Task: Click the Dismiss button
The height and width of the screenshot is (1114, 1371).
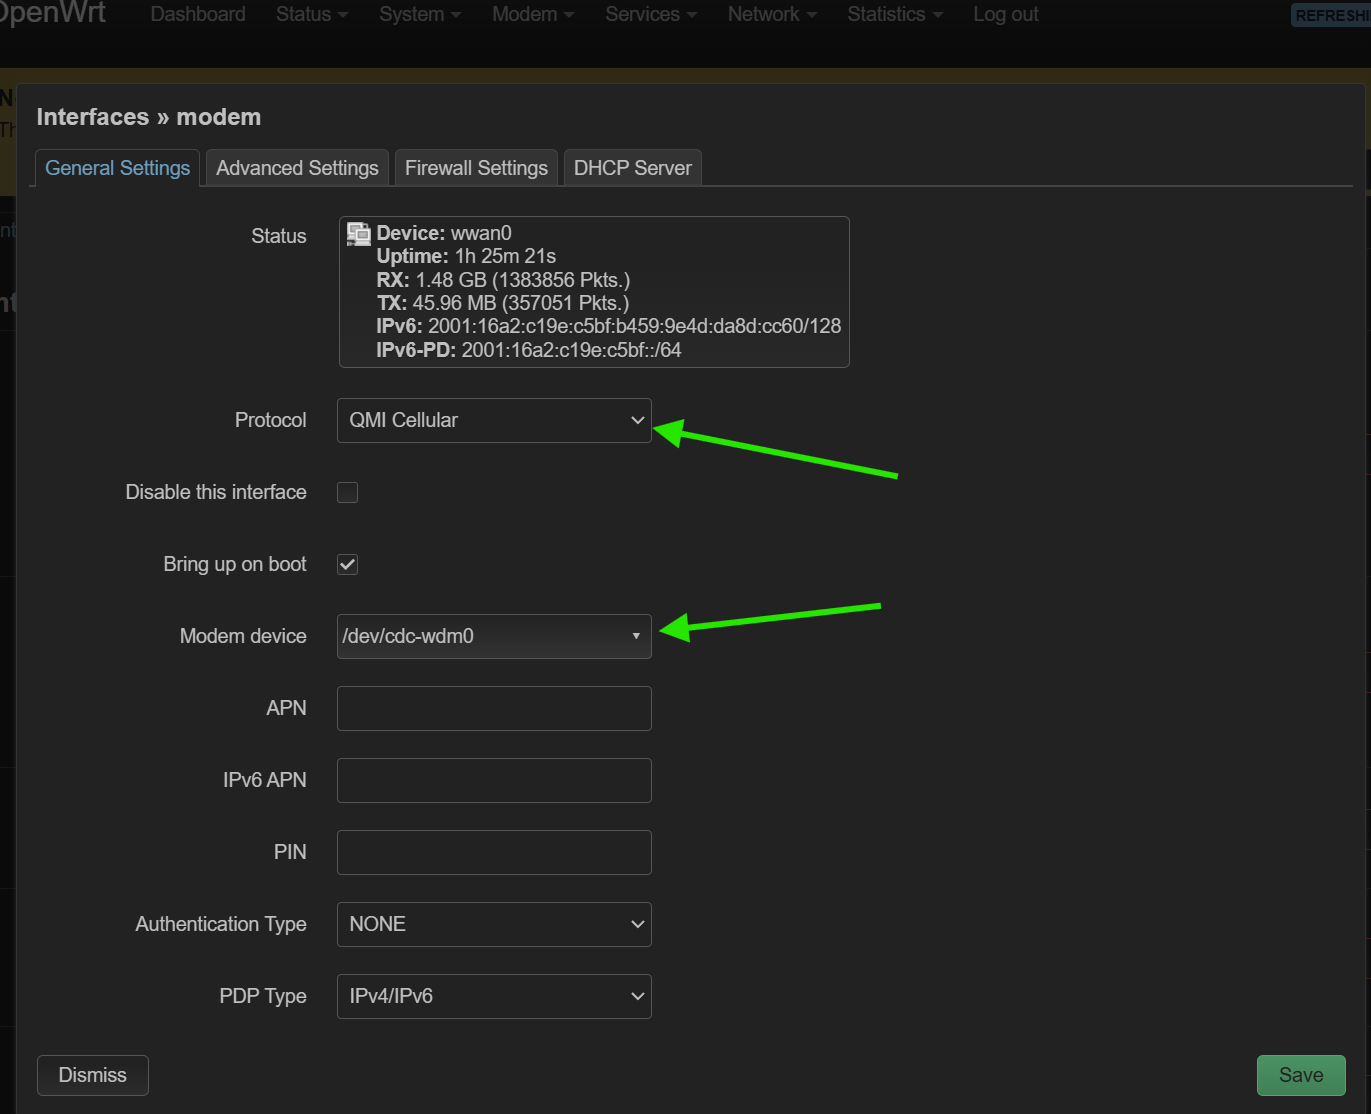Action: 93,1075
